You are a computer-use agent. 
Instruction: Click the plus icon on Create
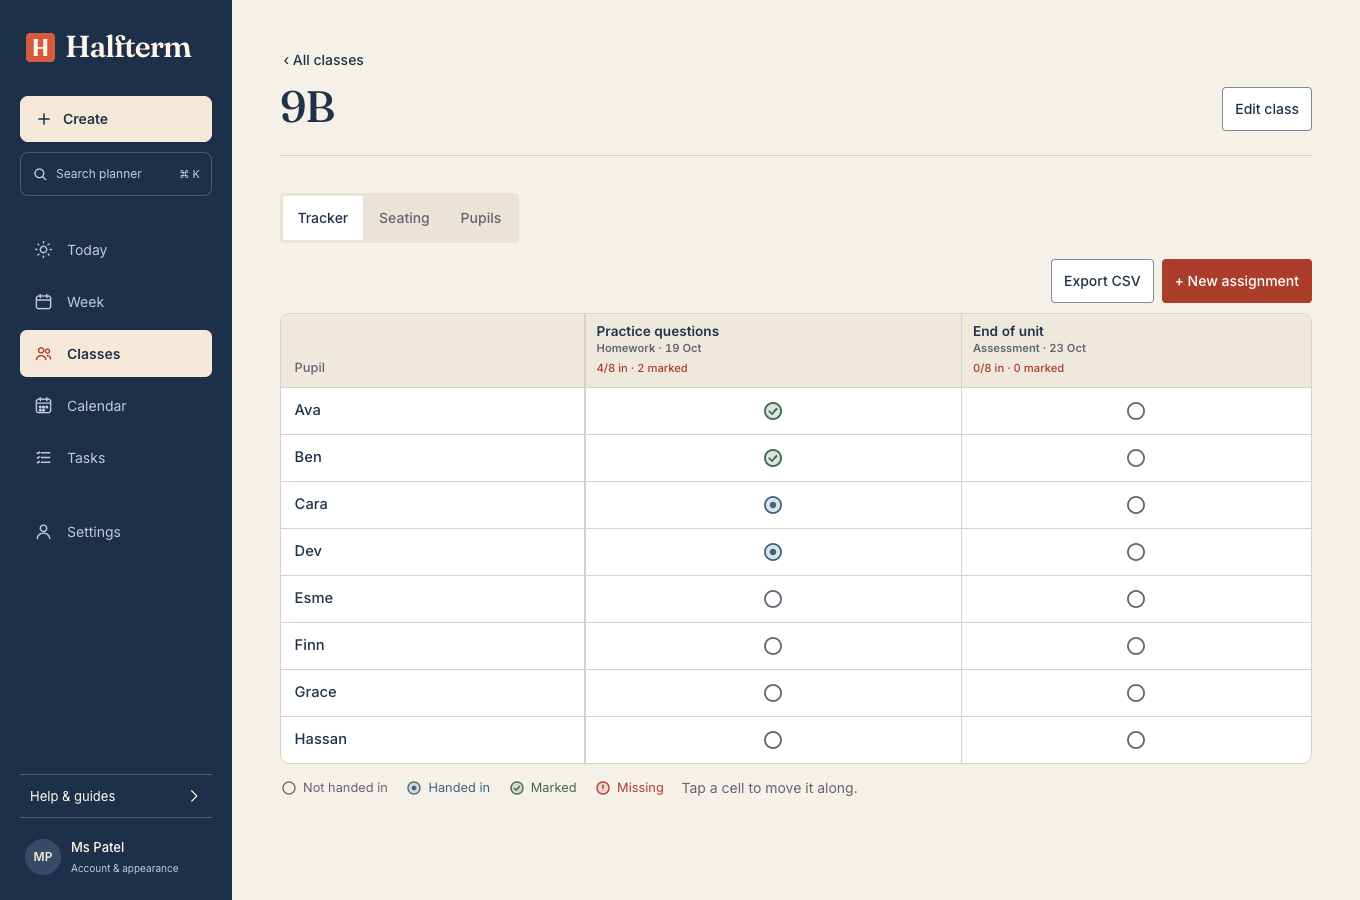tap(44, 119)
